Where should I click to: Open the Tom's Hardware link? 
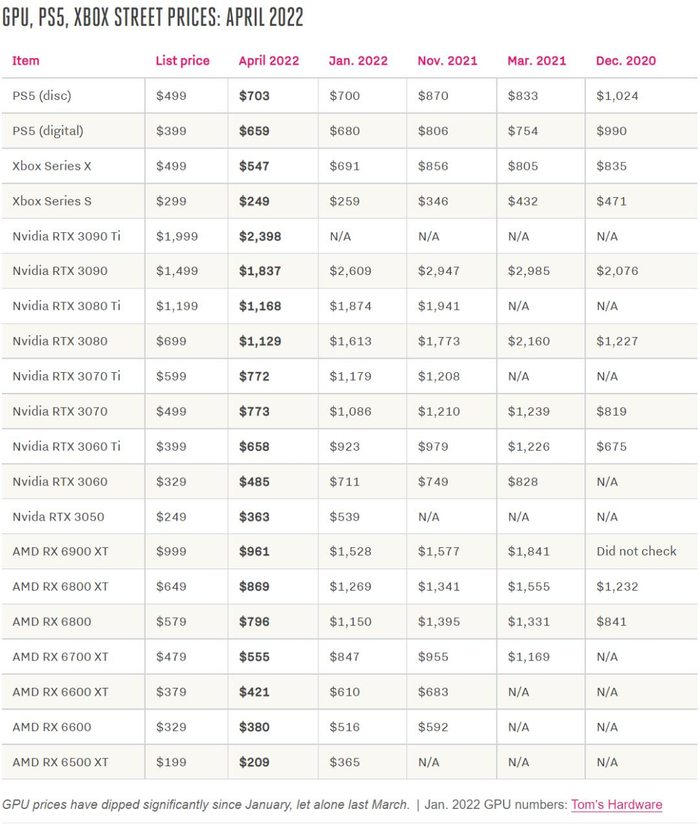pos(616,804)
